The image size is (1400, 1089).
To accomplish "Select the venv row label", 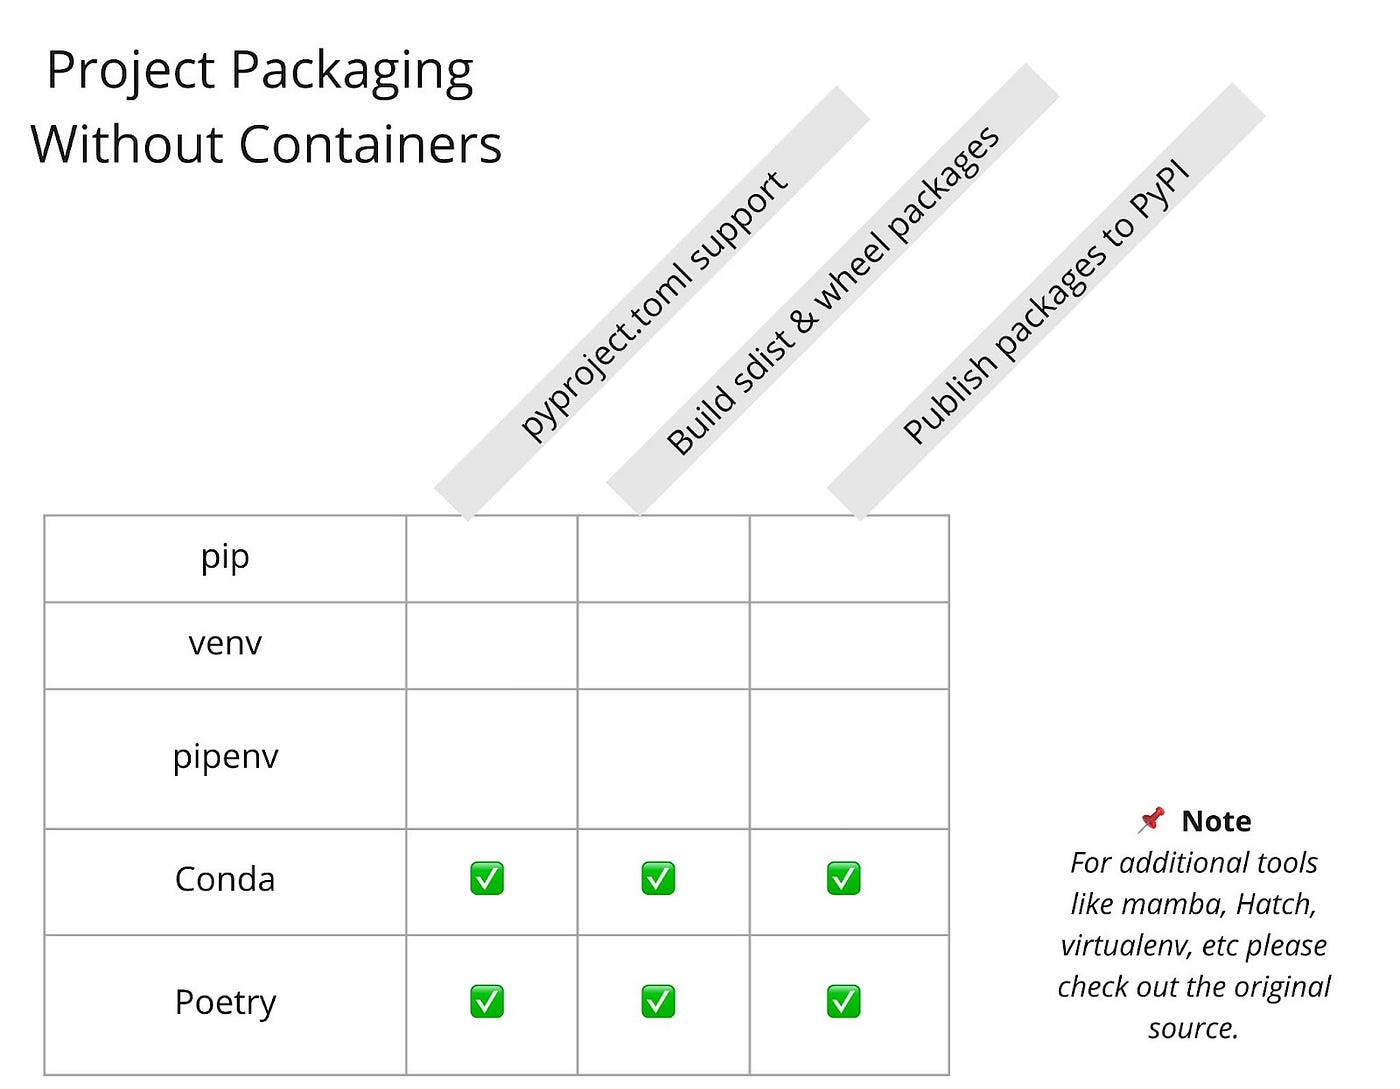I will (x=225, y=643).
